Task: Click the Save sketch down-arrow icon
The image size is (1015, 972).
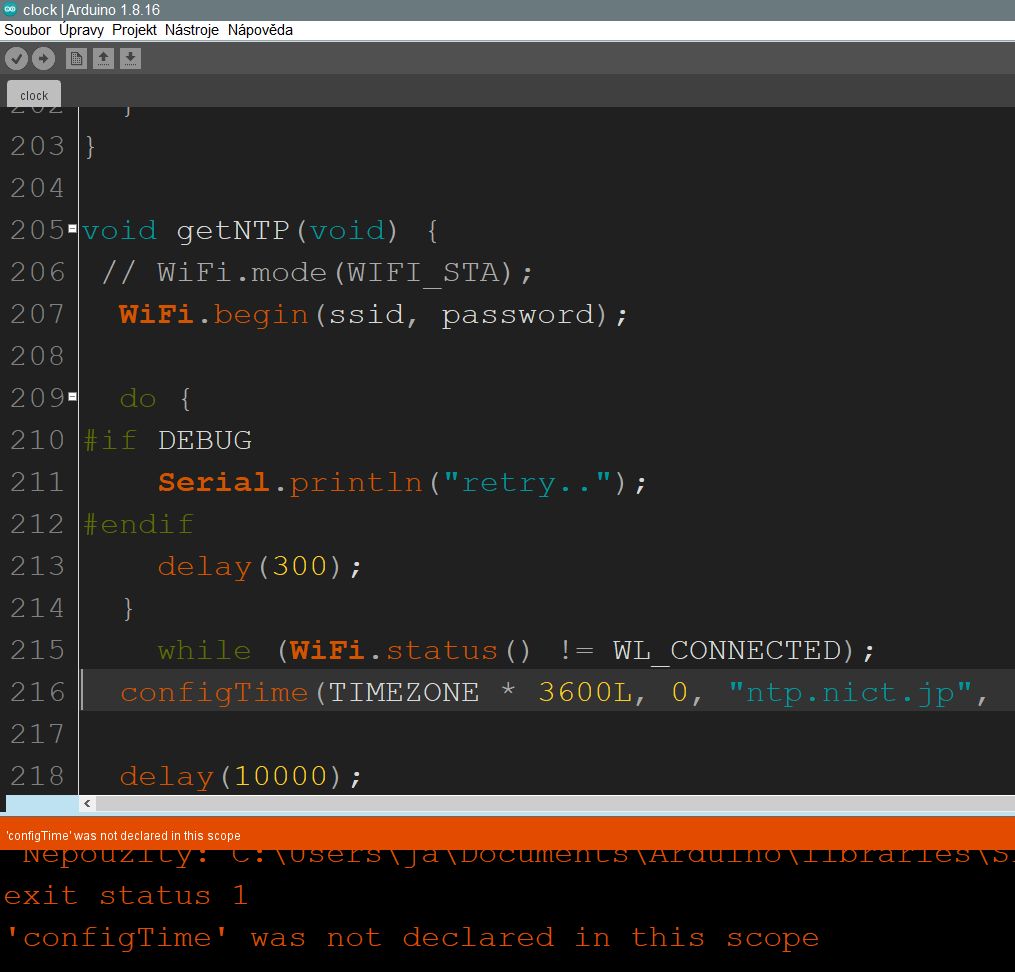Action: (130, 59)
